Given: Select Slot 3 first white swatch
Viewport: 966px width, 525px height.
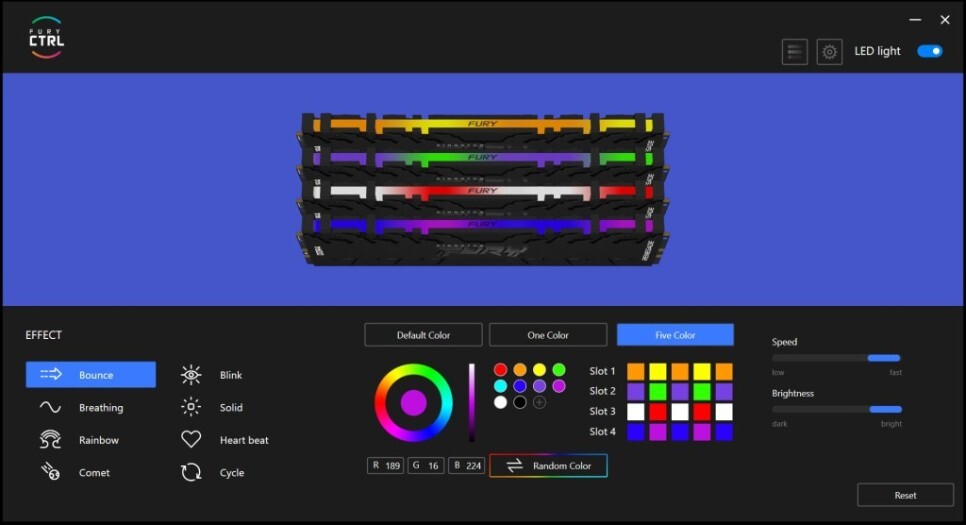Looking at the screenshot, I should click(x=636, y=412).
